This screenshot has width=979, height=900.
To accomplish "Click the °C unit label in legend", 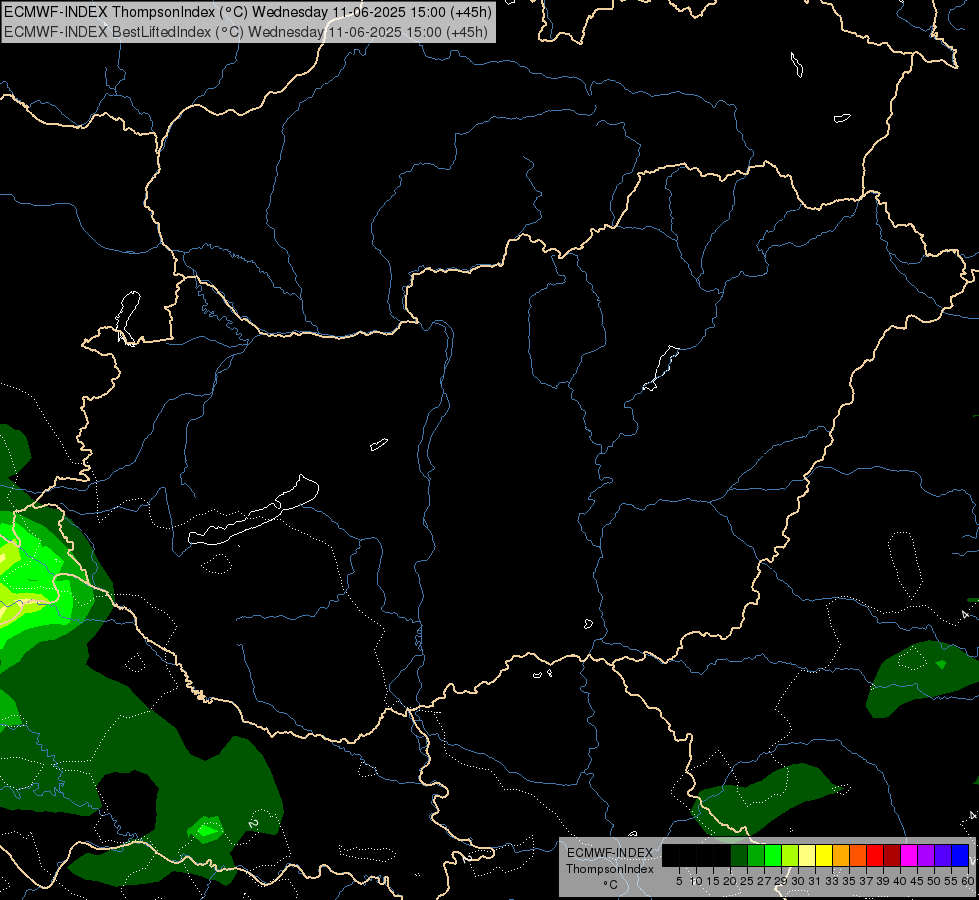I will (610, 885).
